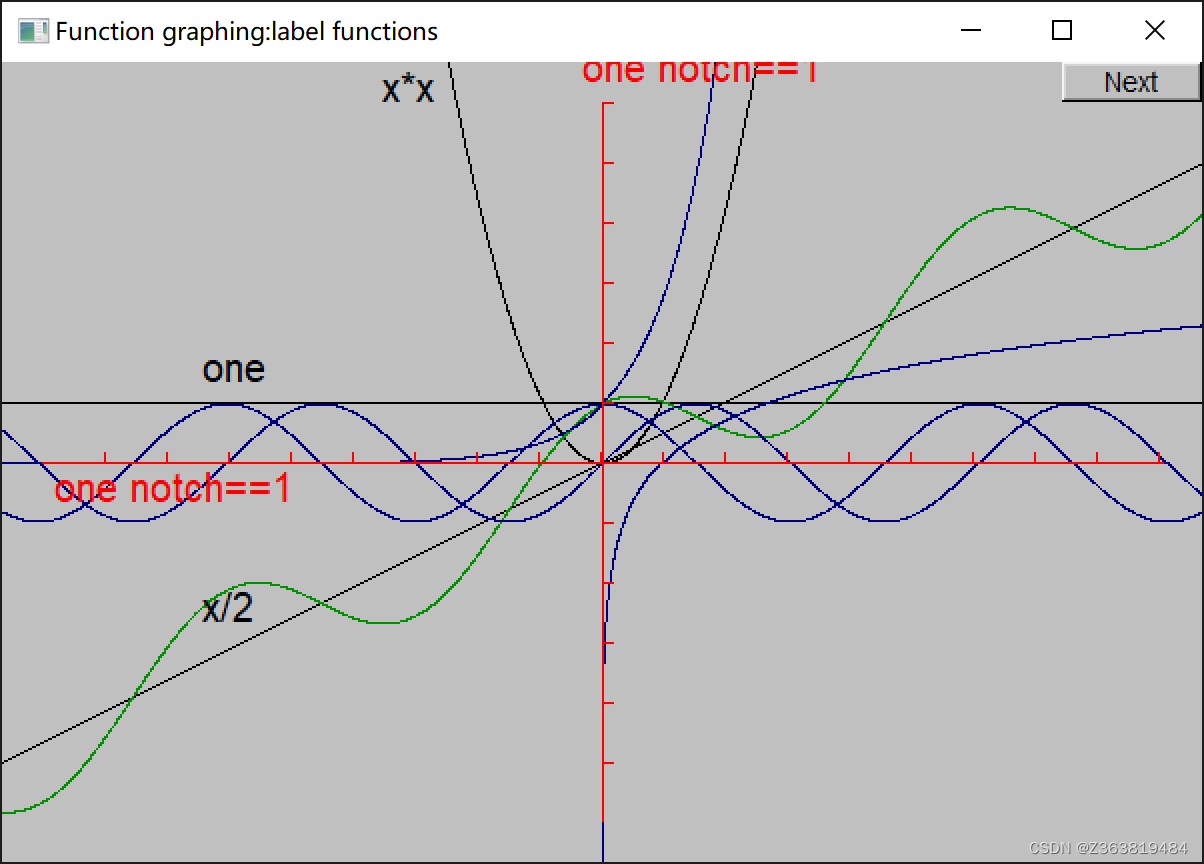The image size is (1204, 864).
Task: Click the title "Function graphing:label functions"
Action: [247, 31]
